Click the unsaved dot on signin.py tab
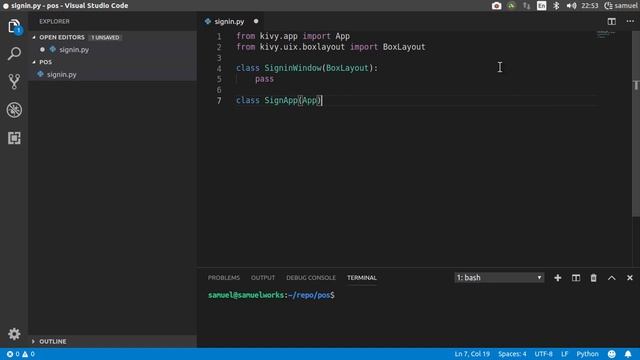 256,21
